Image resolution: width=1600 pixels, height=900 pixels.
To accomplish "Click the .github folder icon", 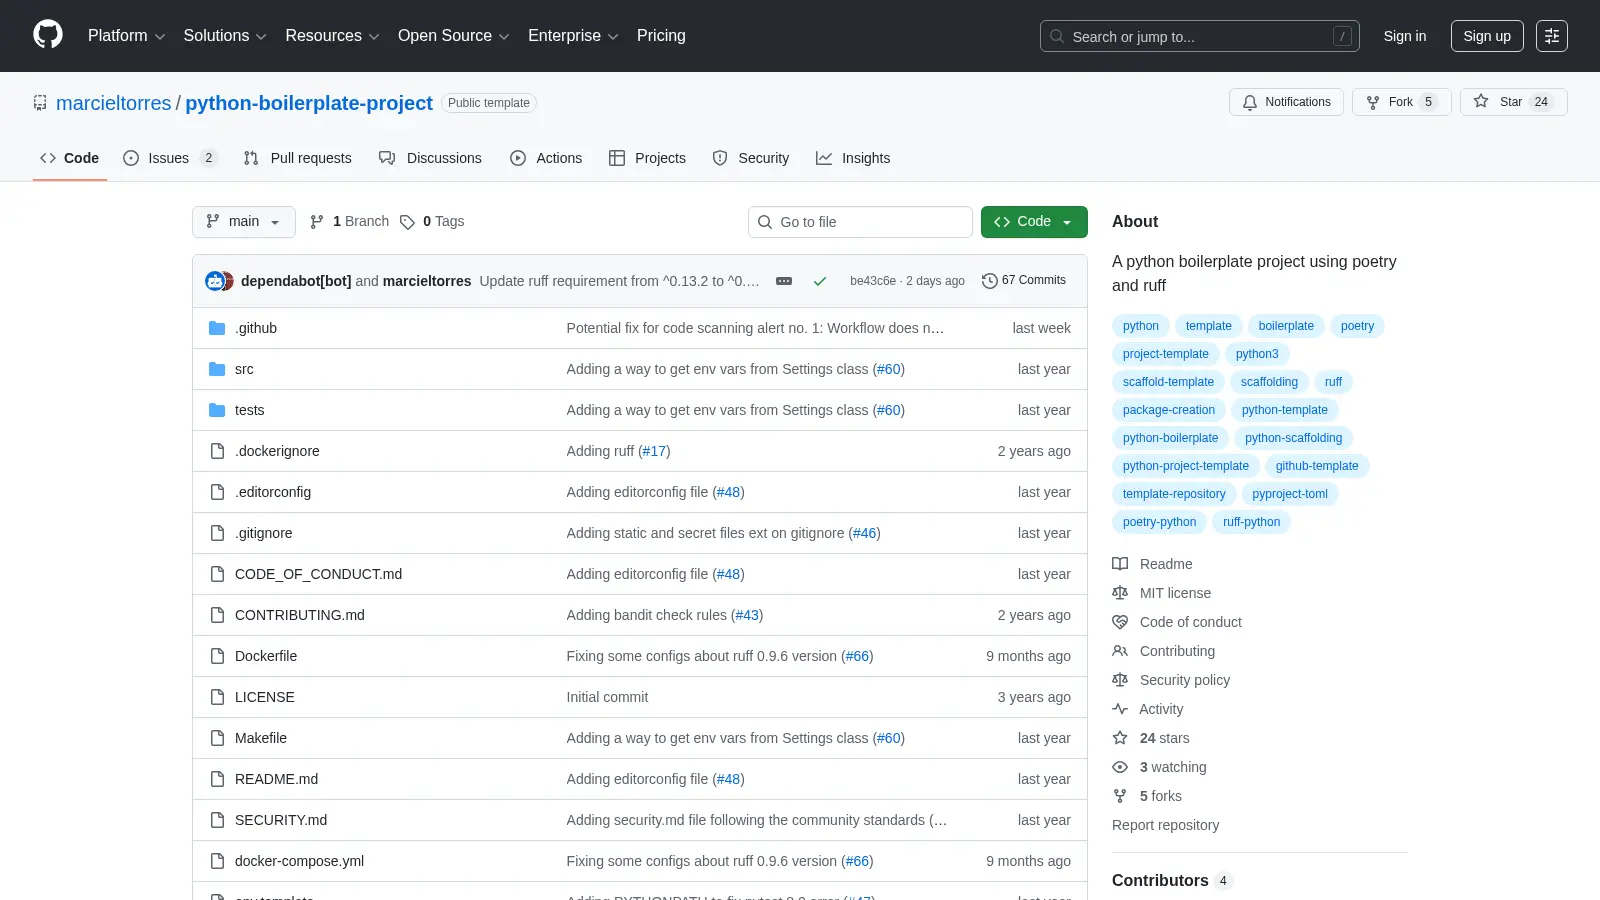I will click(217, 328).
